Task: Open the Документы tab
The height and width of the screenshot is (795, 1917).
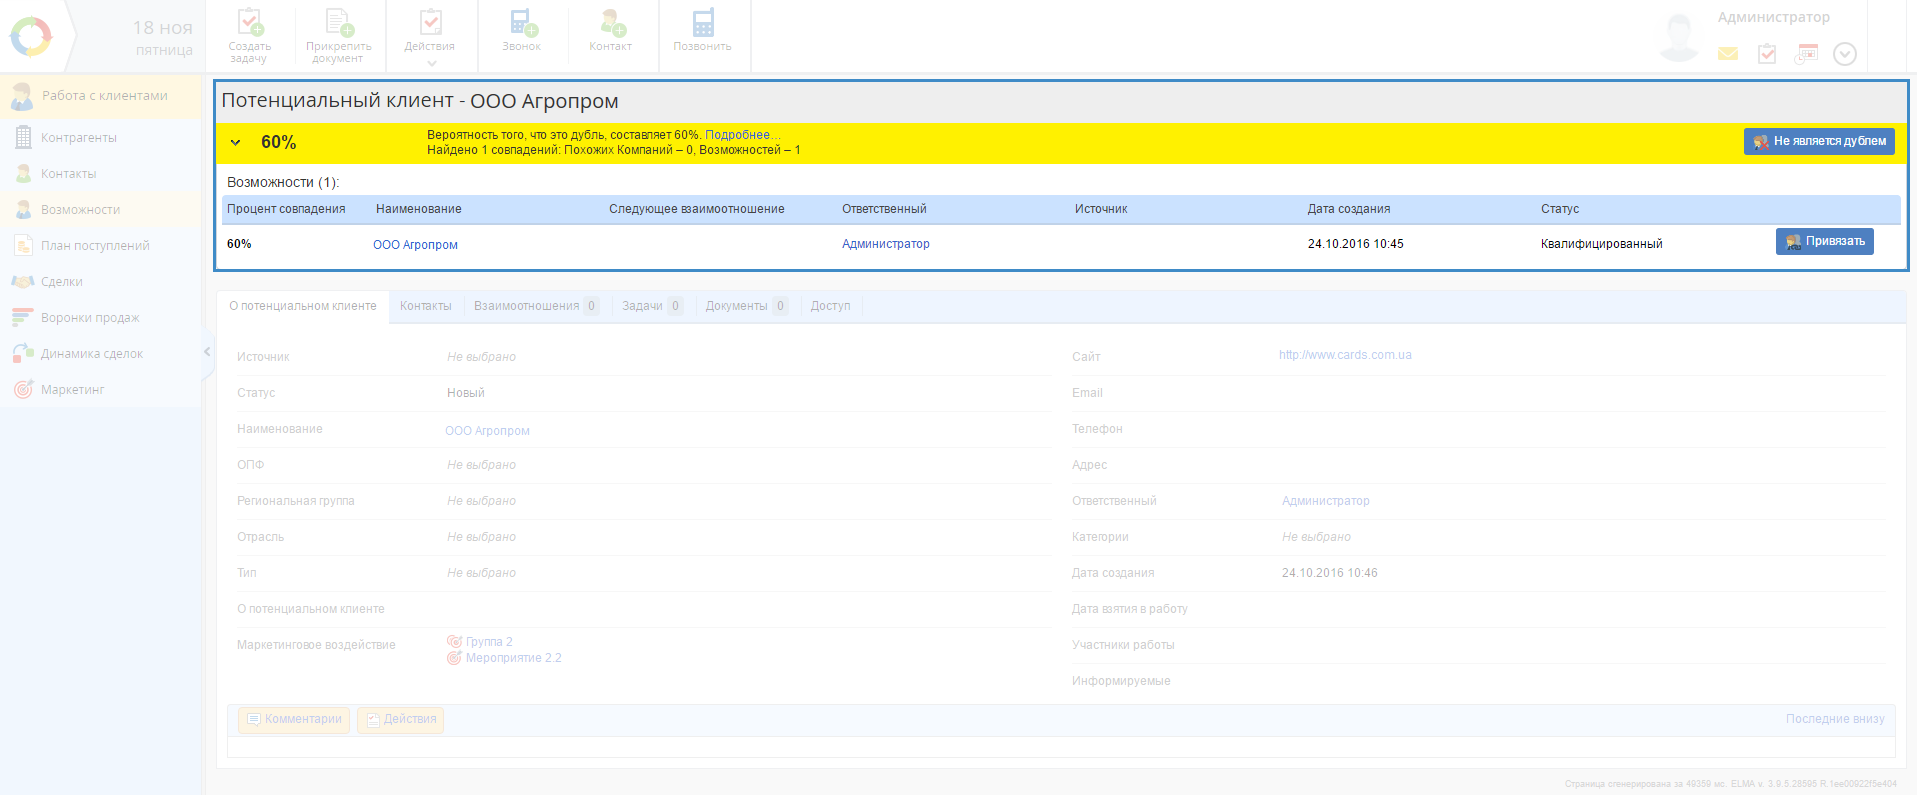Action: 737,306
